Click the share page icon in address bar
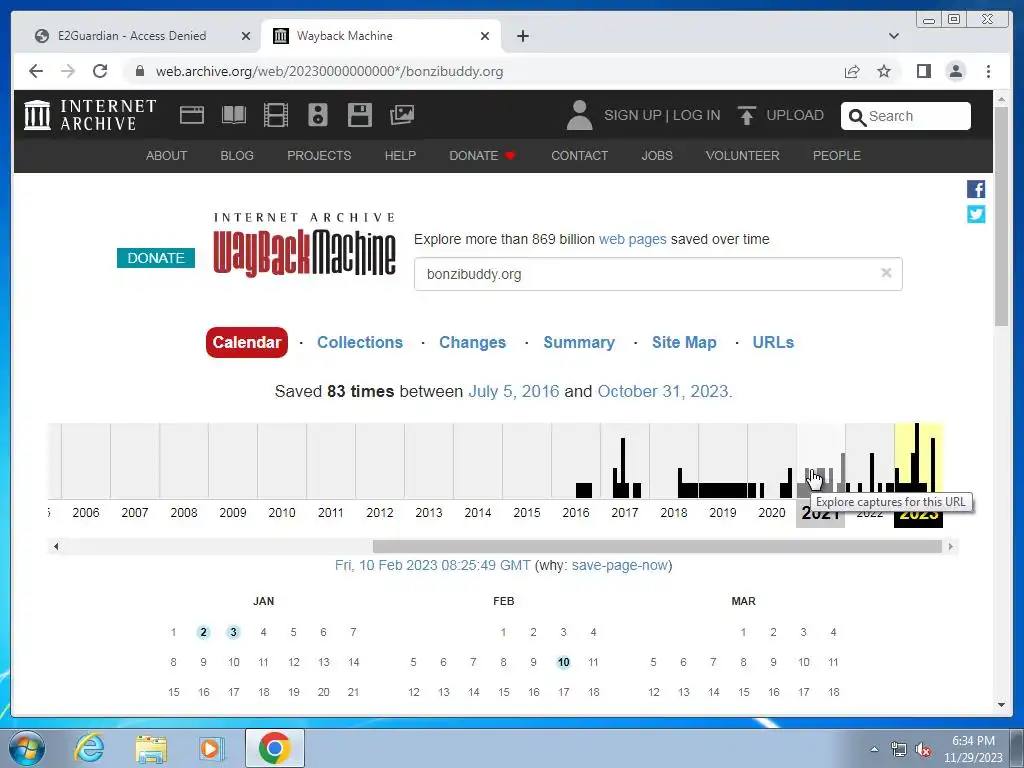The width and height of the screenshot is (1024, 768). click(x=852, y=71)
